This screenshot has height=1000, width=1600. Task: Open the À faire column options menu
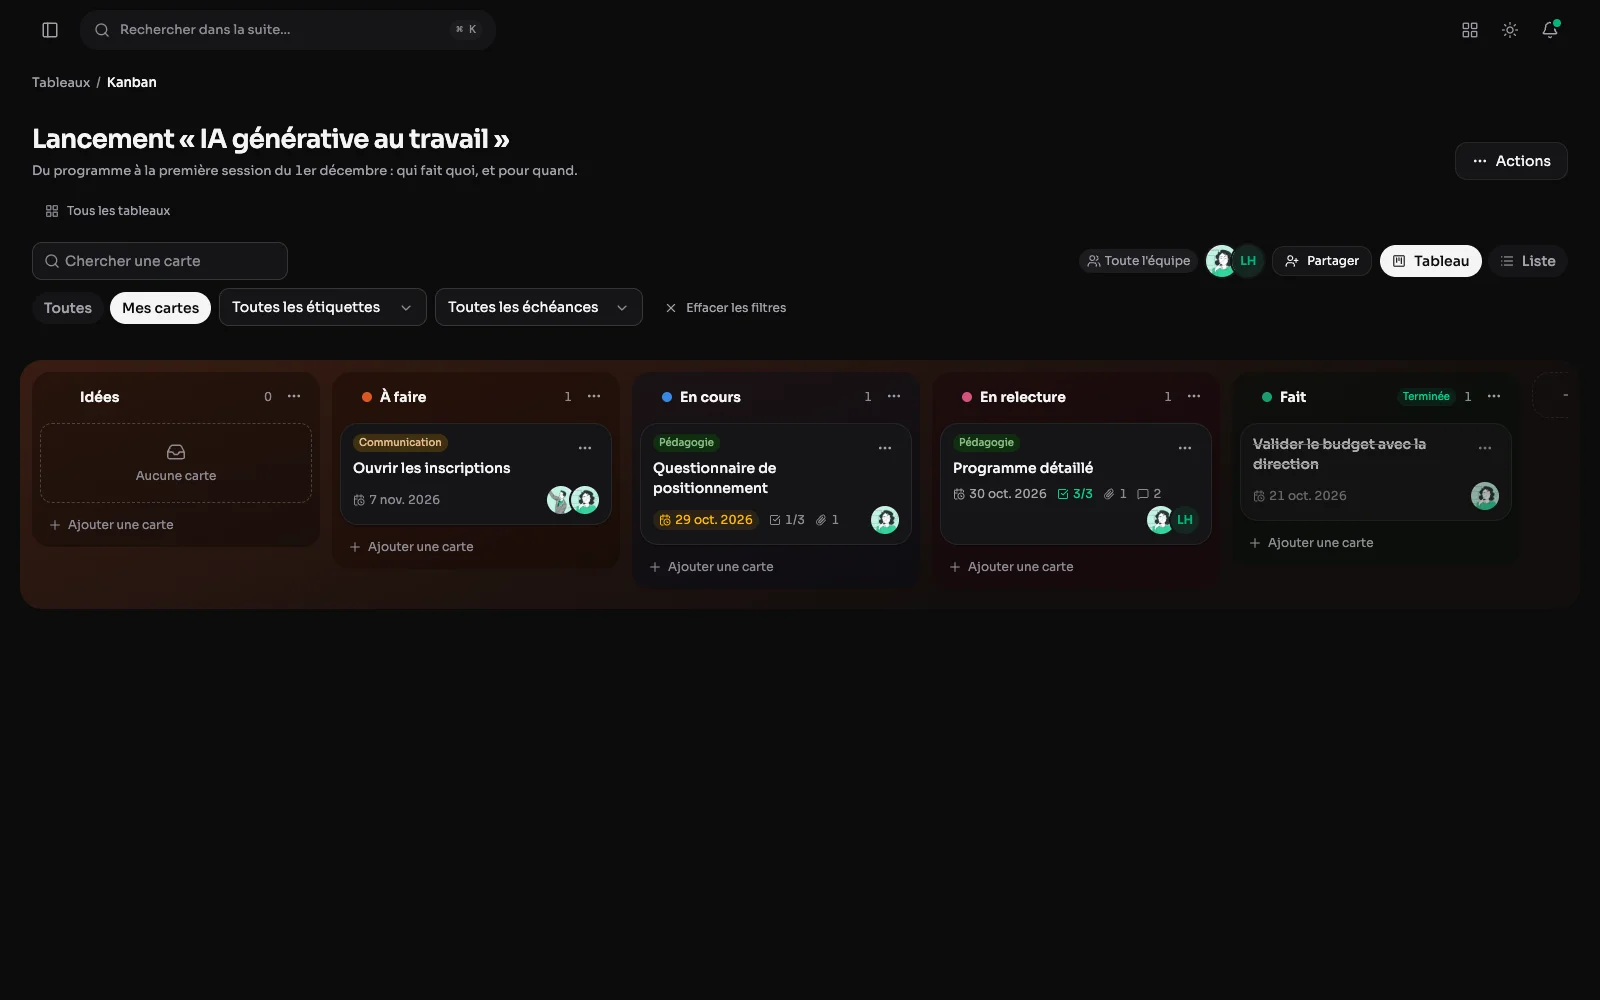tap(594, 397)
